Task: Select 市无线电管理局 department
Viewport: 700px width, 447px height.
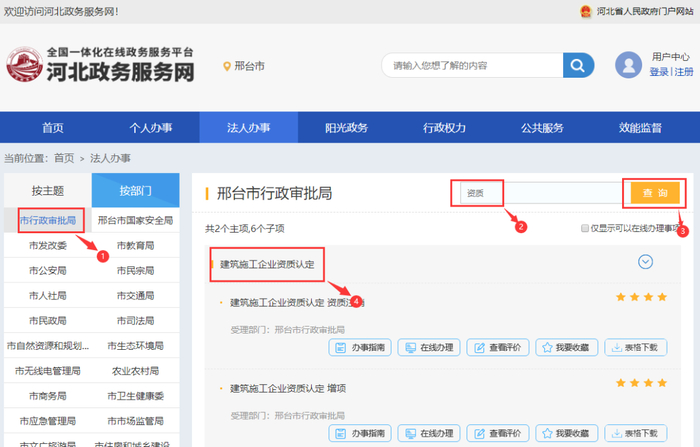Action: click(x=48, y=371)
